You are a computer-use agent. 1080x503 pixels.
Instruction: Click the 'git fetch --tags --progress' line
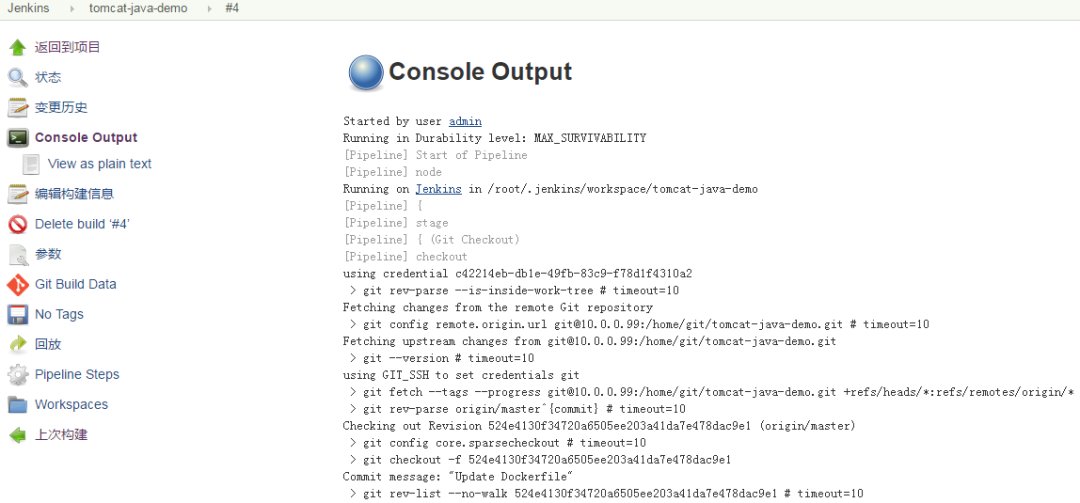[712, 392]
